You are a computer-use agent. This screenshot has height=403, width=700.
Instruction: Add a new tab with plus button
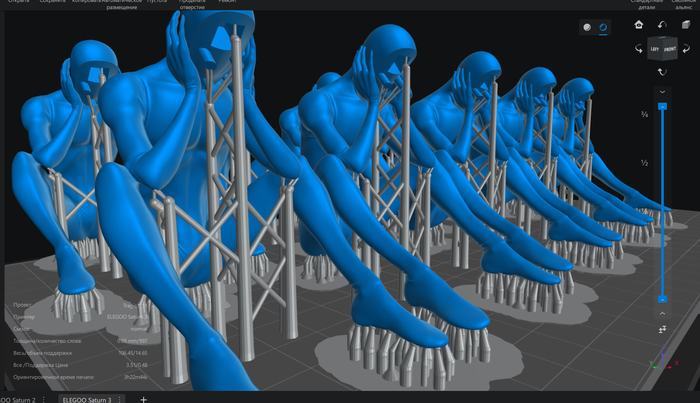[x=143, y=399]
